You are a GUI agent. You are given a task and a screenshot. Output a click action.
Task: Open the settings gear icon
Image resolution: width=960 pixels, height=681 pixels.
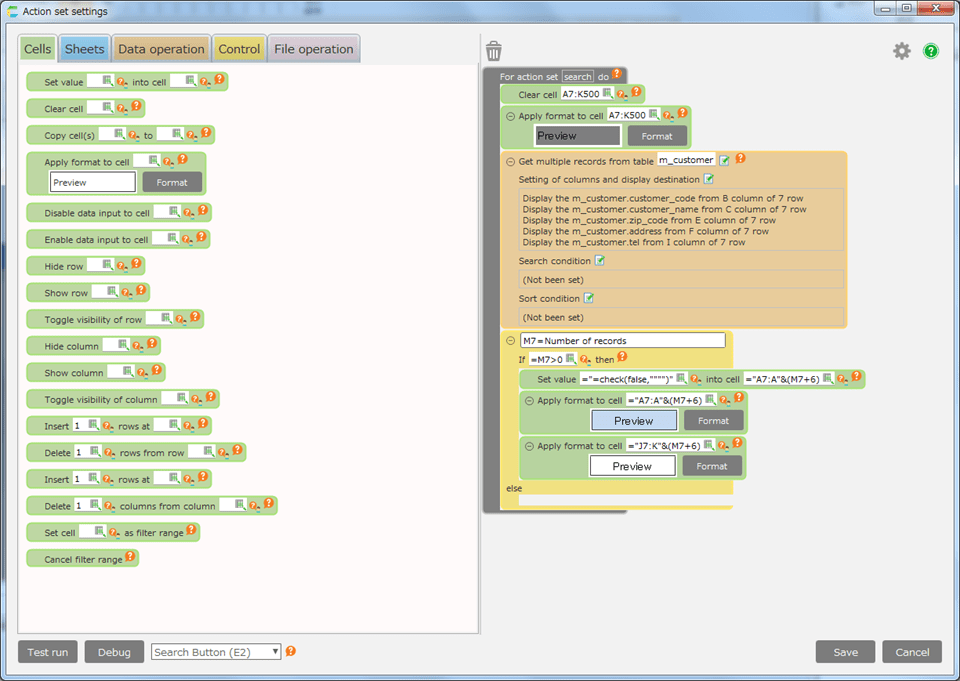point(902,51)
